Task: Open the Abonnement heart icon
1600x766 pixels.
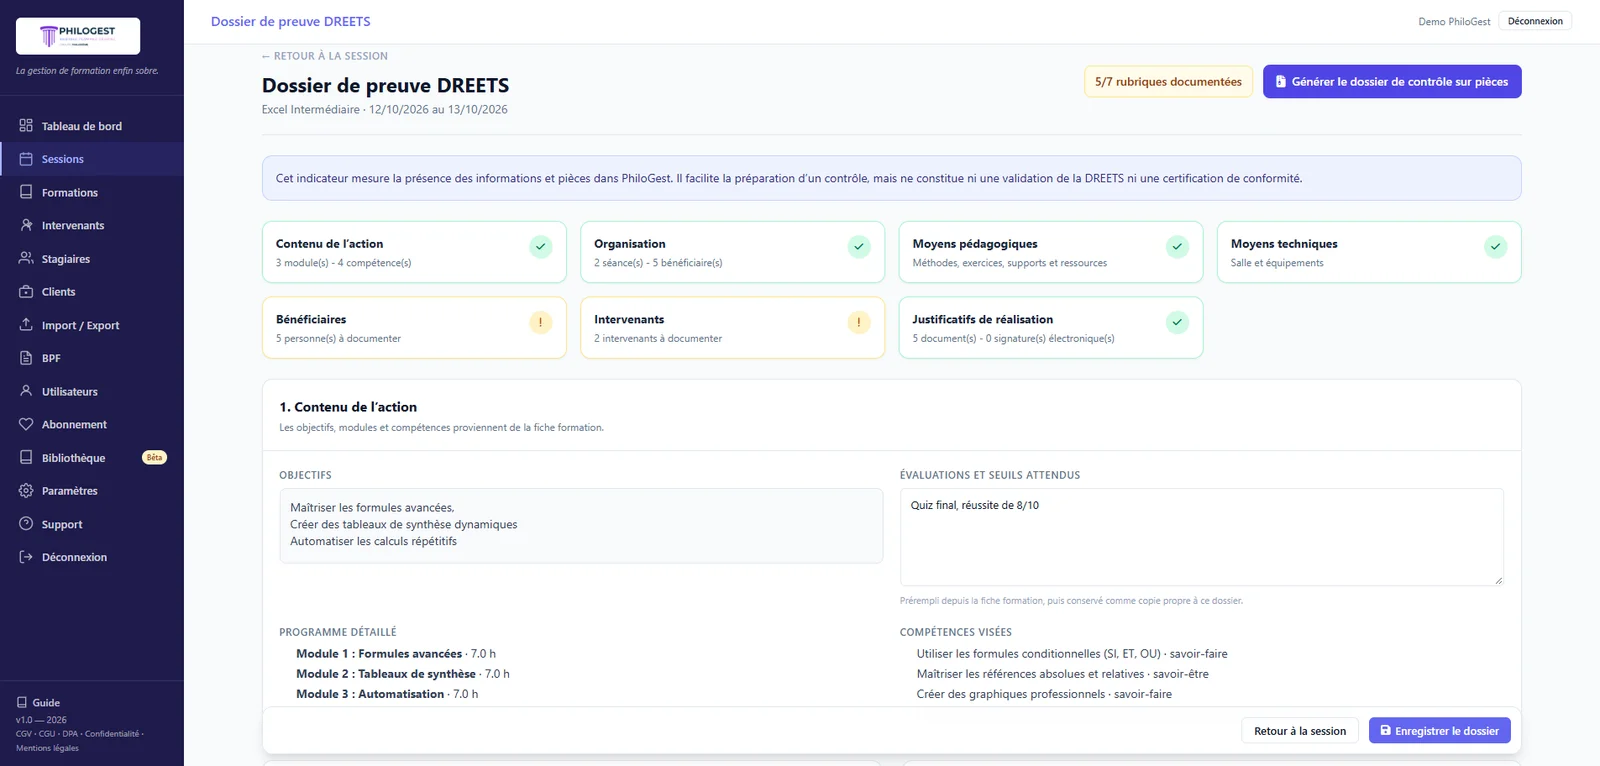Action: pos(26,424)
